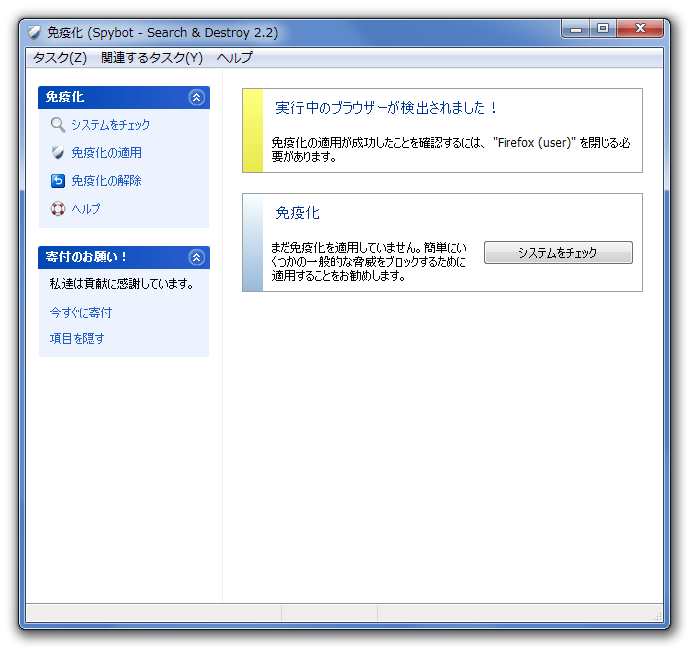Click the 私達は貢献に感謝しています。 text
Image resolution: width=691 pixels, height=651 pixels.
pyautogui.click(x=122, y=284)
